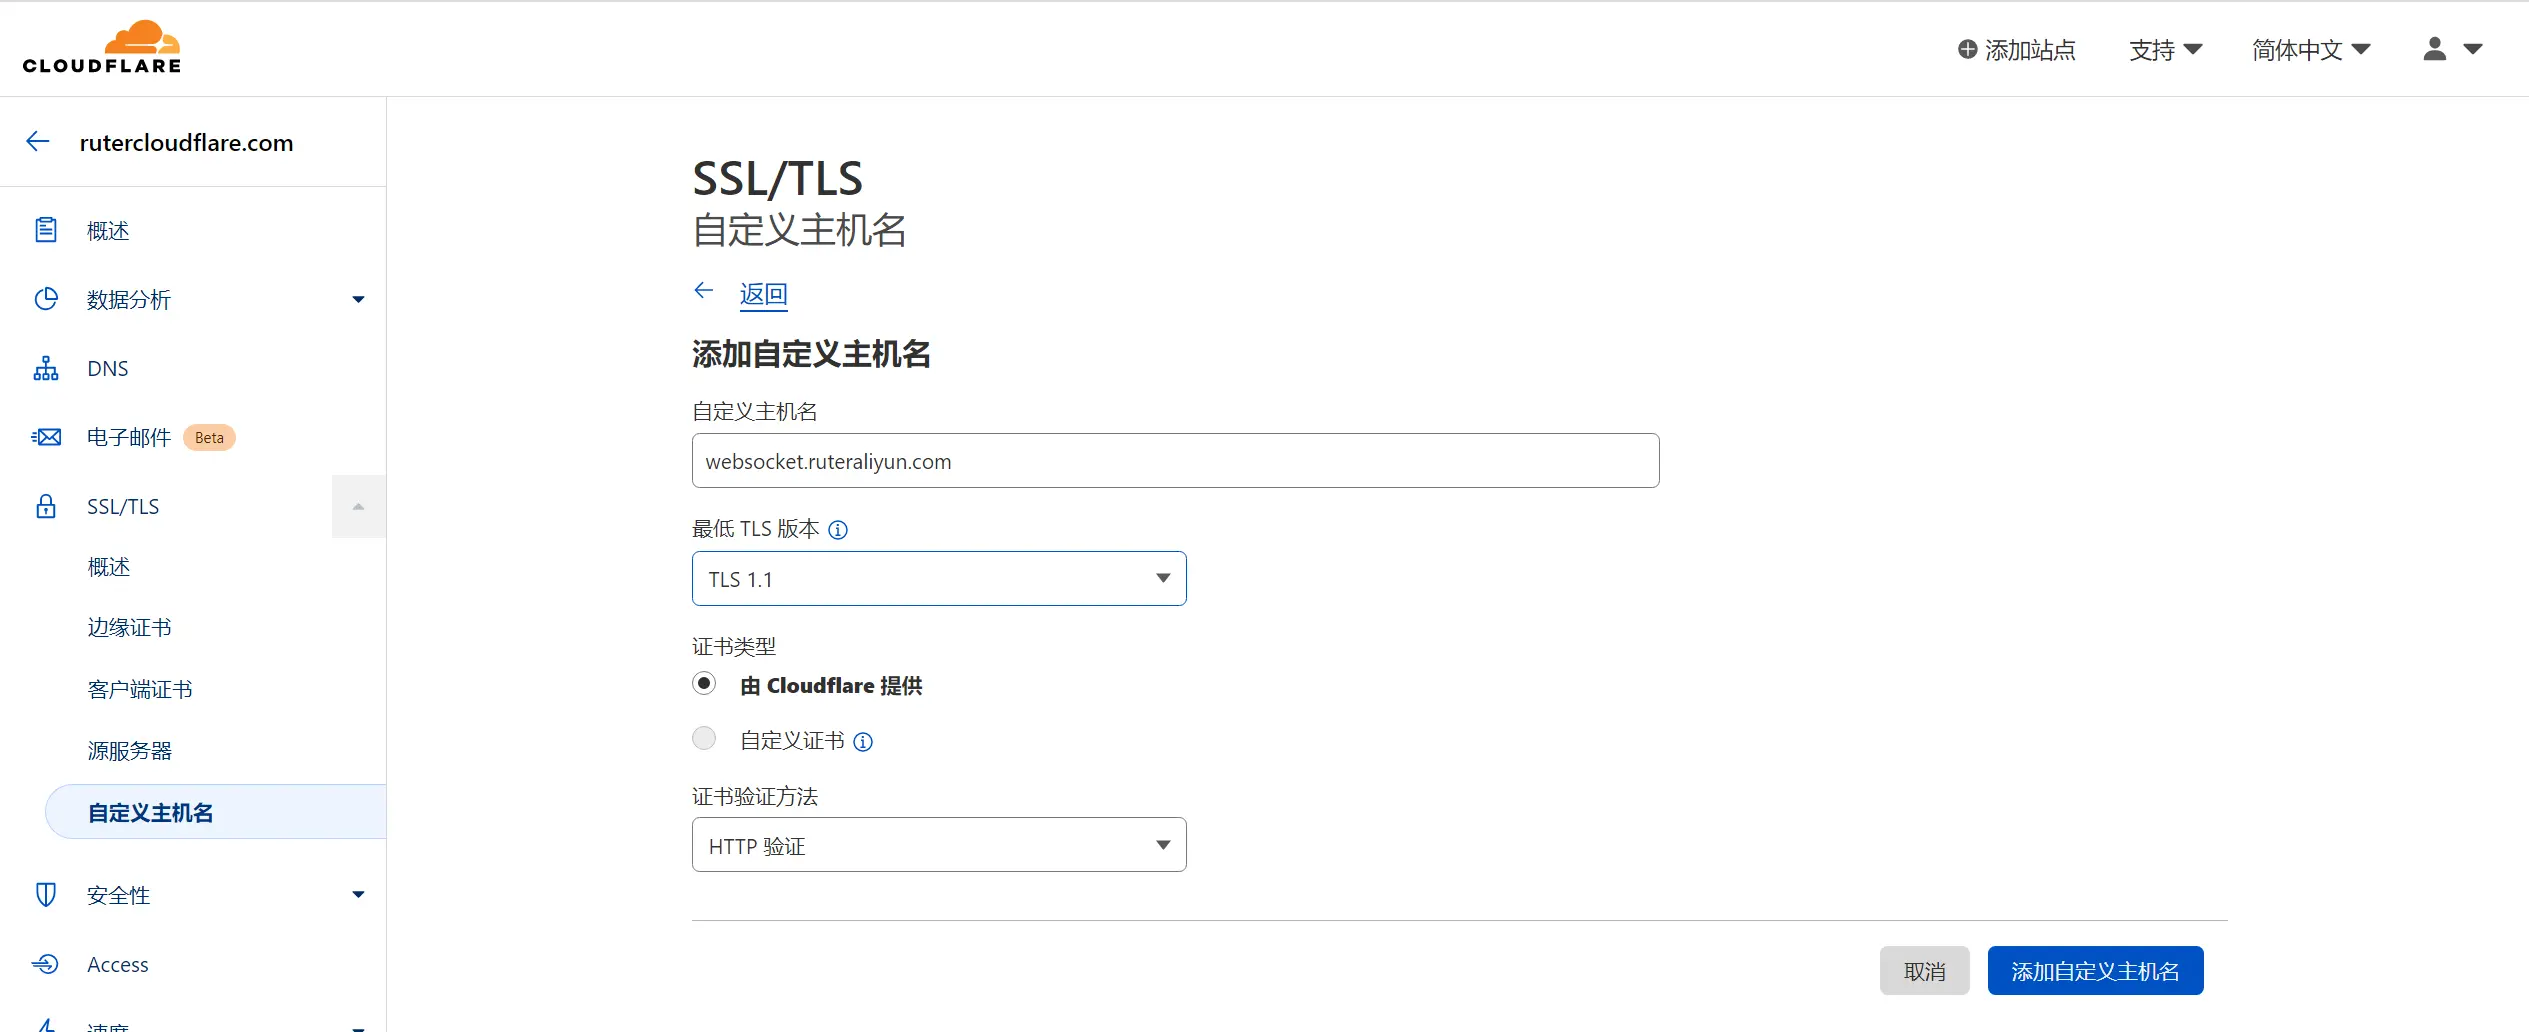
Task: Open the 边缘证书 menu item
Action: point(129,628)
